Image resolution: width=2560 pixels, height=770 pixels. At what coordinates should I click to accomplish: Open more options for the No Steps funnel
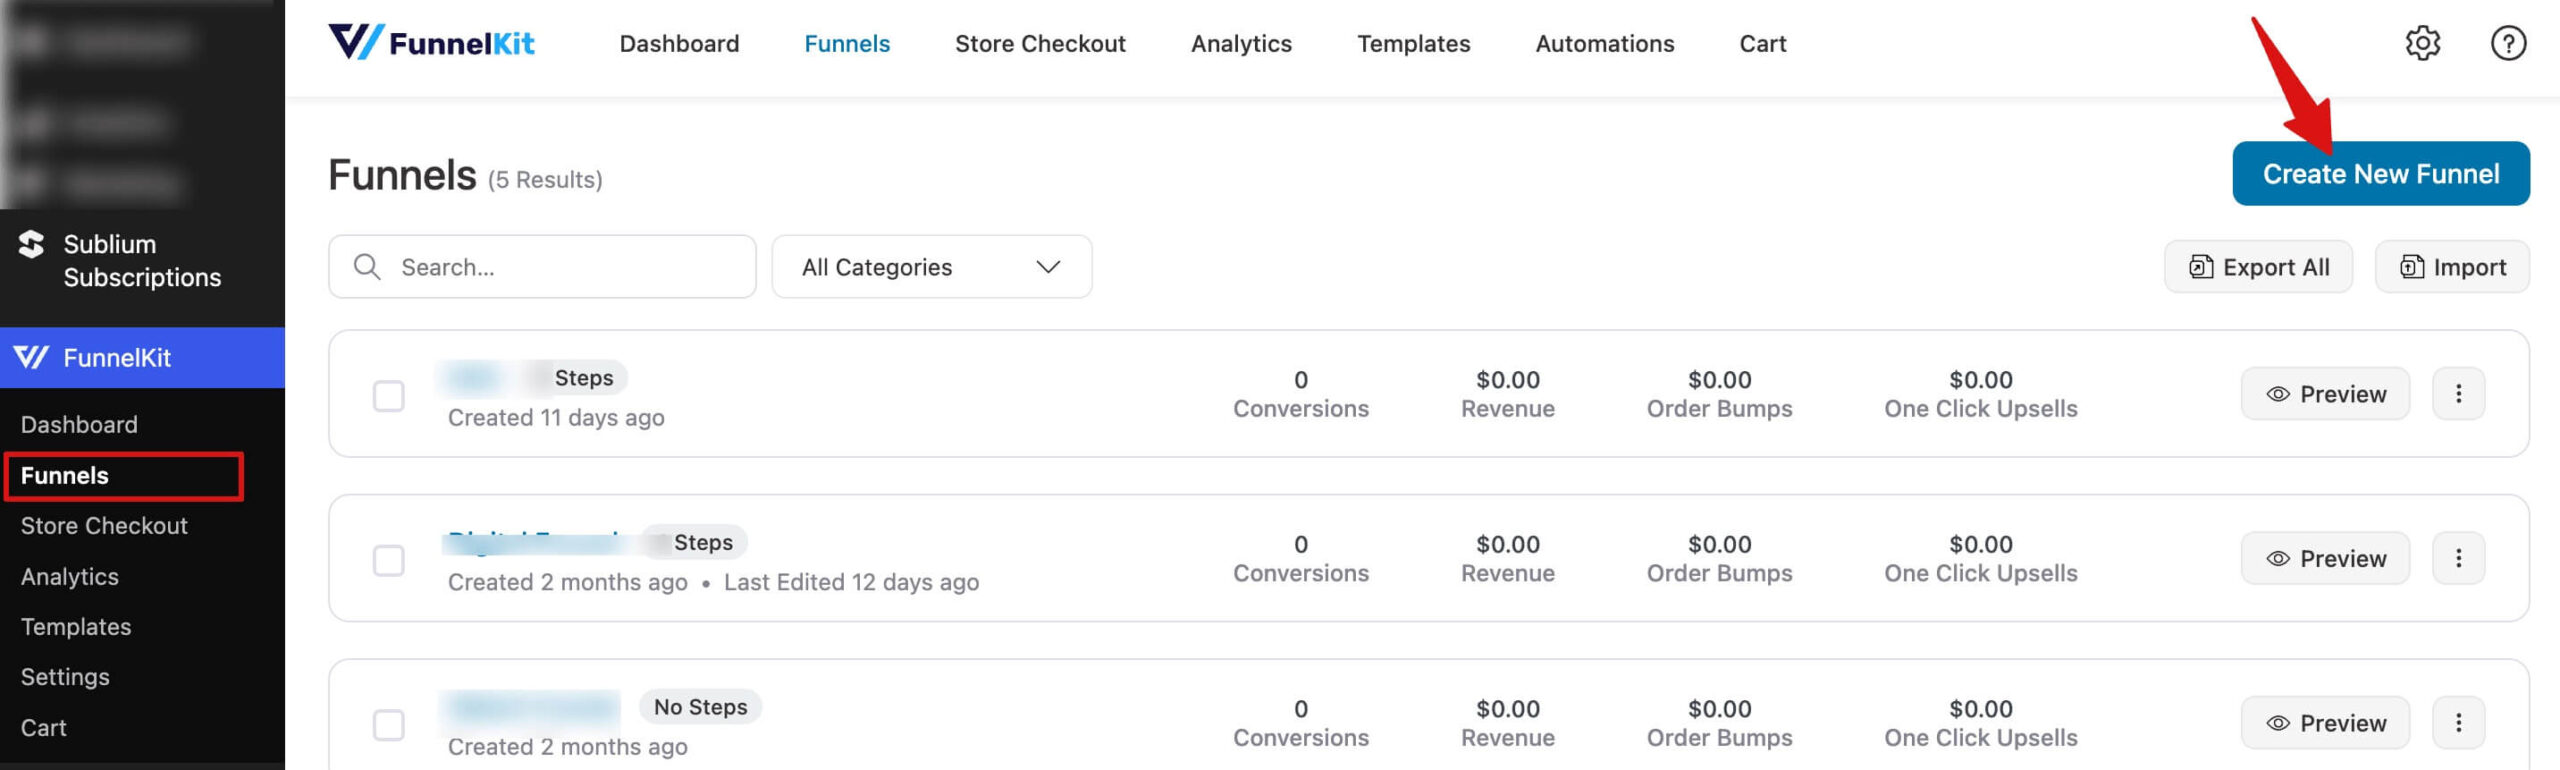[x=2458, y=723]
